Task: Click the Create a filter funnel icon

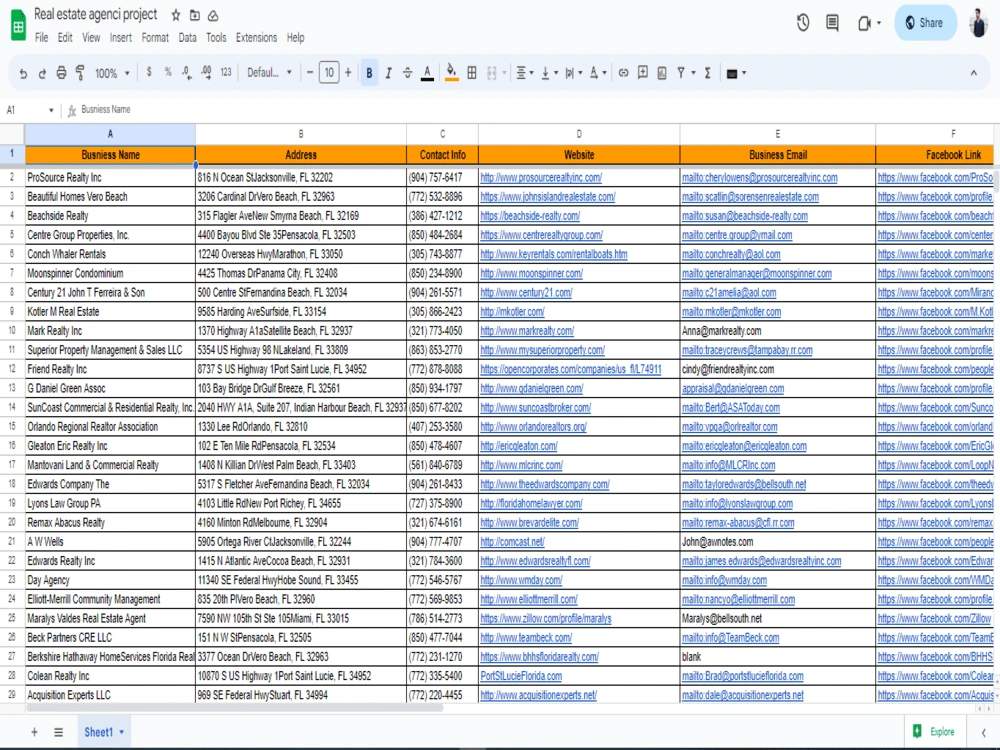Action: 681,73
